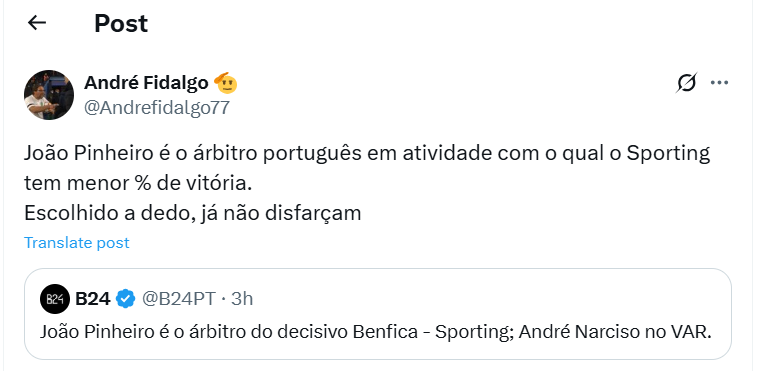Open the three-dot More options menu
This screenshot has width=784, height=371.
point(720,82)
